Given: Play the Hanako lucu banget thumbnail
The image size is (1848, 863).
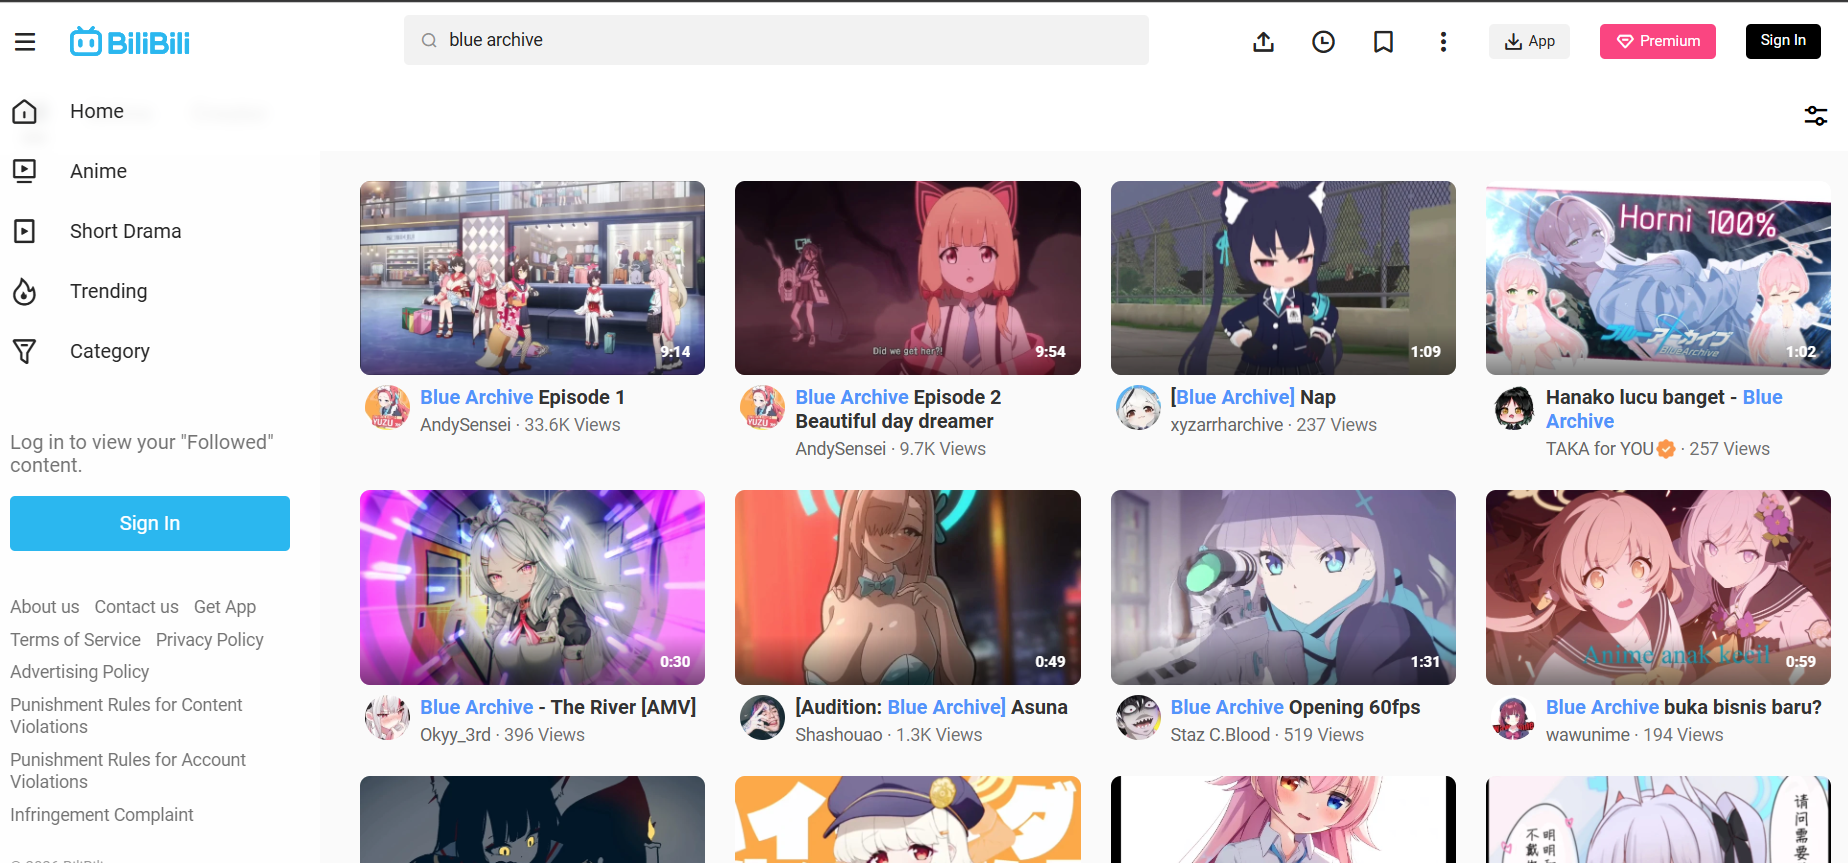Looking at the screenshot, I should [x=1658, y=278].
